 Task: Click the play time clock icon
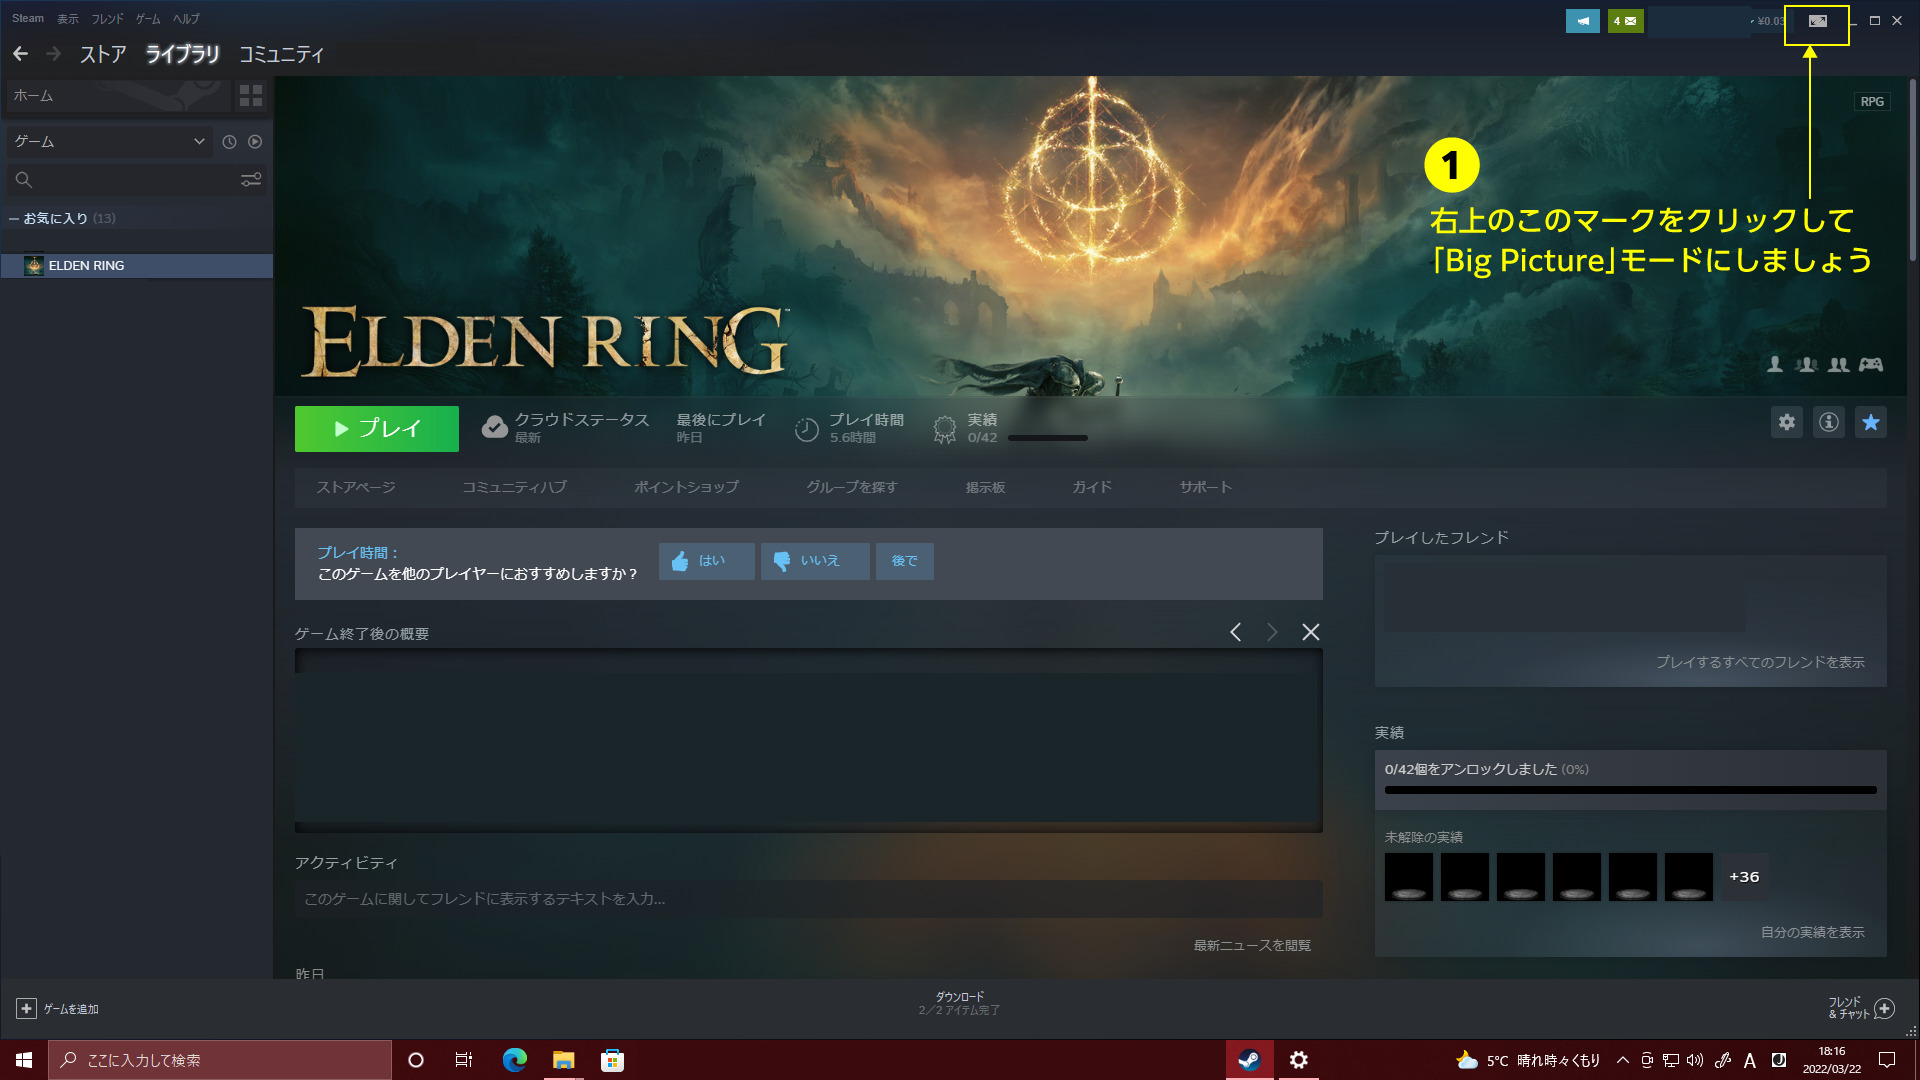(x=807, y=430)
